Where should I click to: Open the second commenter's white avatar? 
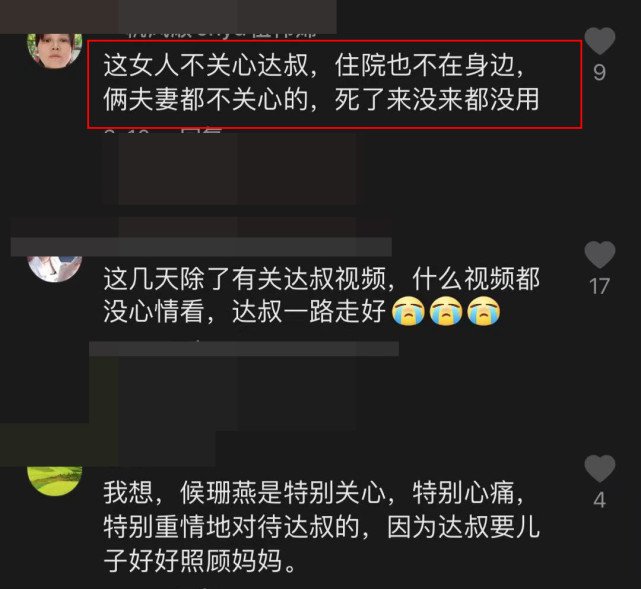(x=54, y=268)
